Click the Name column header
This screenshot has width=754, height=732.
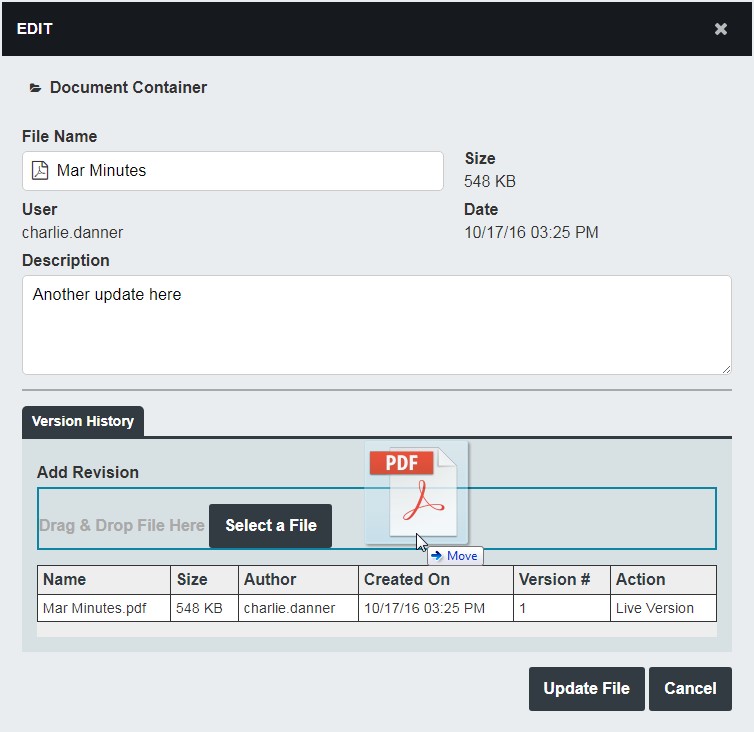[x=65, y=580]
